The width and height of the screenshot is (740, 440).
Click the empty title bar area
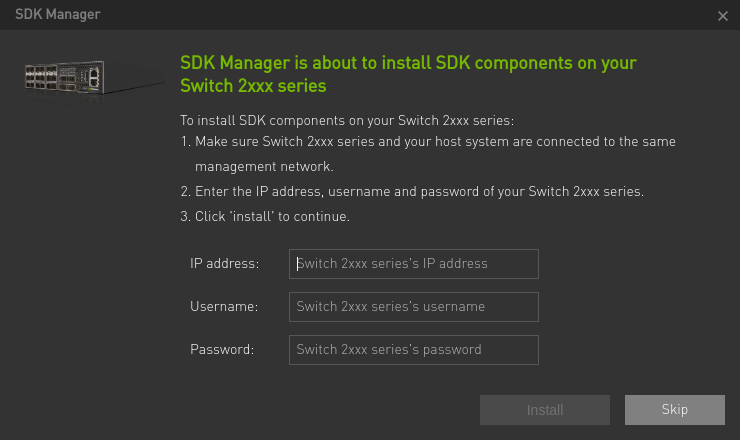400,14
